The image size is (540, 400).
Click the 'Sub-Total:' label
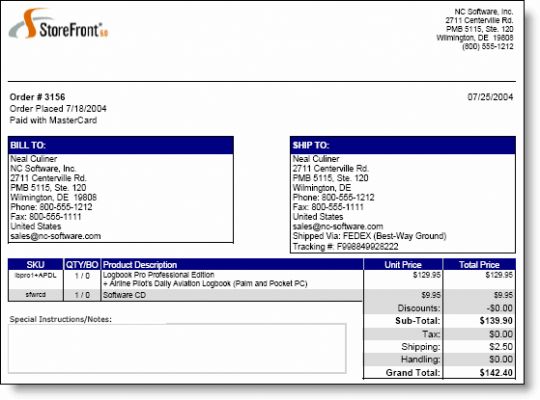click(418, 321)
